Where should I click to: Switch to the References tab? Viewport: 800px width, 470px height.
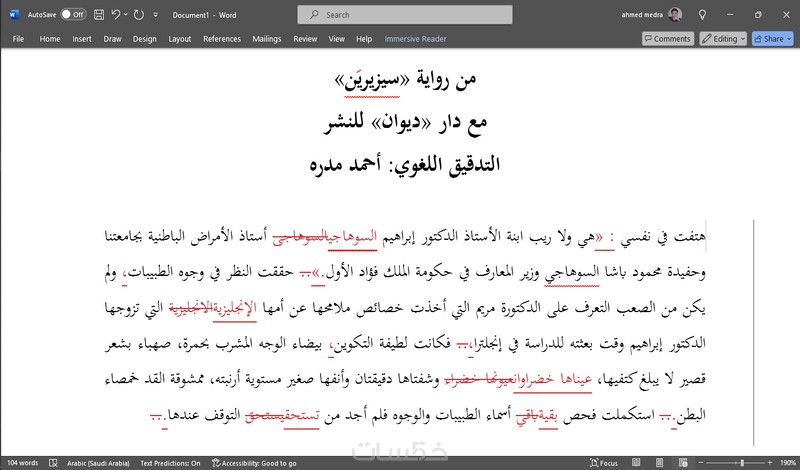222,39
